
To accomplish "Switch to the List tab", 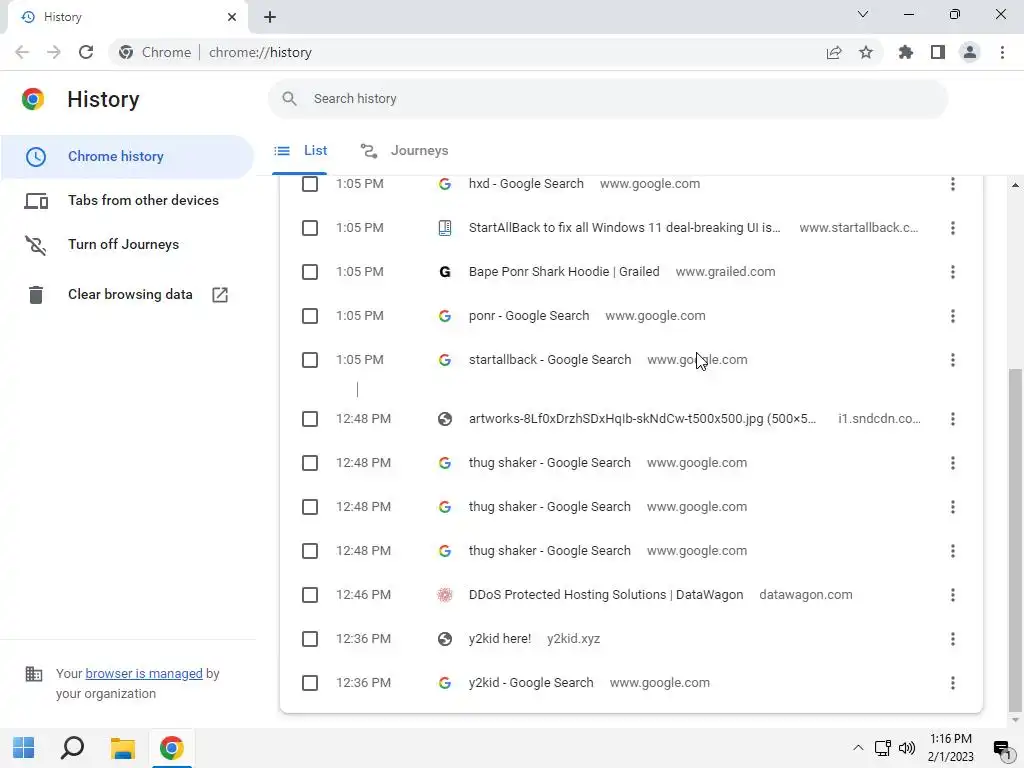I will point(300,151).
